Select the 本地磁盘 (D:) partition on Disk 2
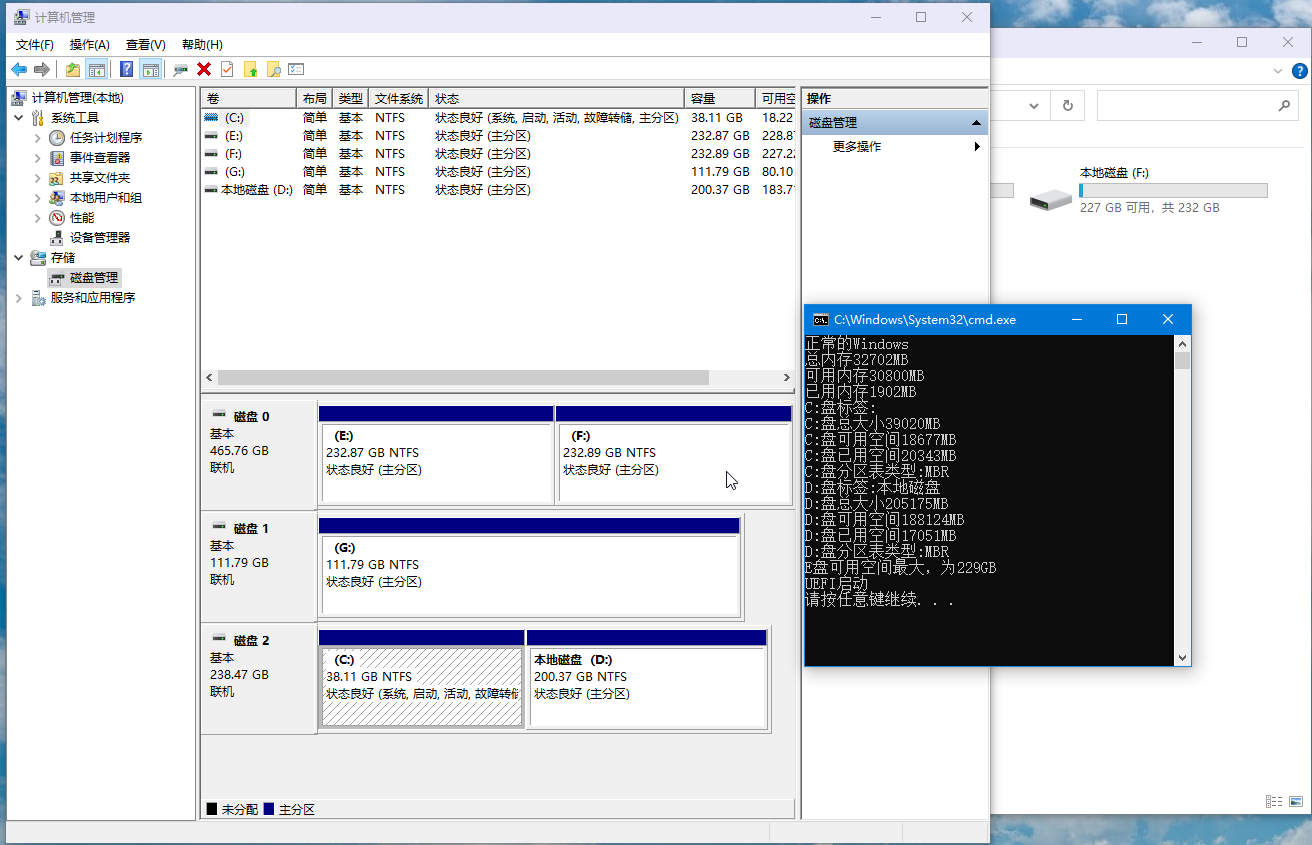Image resolution: width=1312 pixels, height=845 pixels. tap(646, 678)
